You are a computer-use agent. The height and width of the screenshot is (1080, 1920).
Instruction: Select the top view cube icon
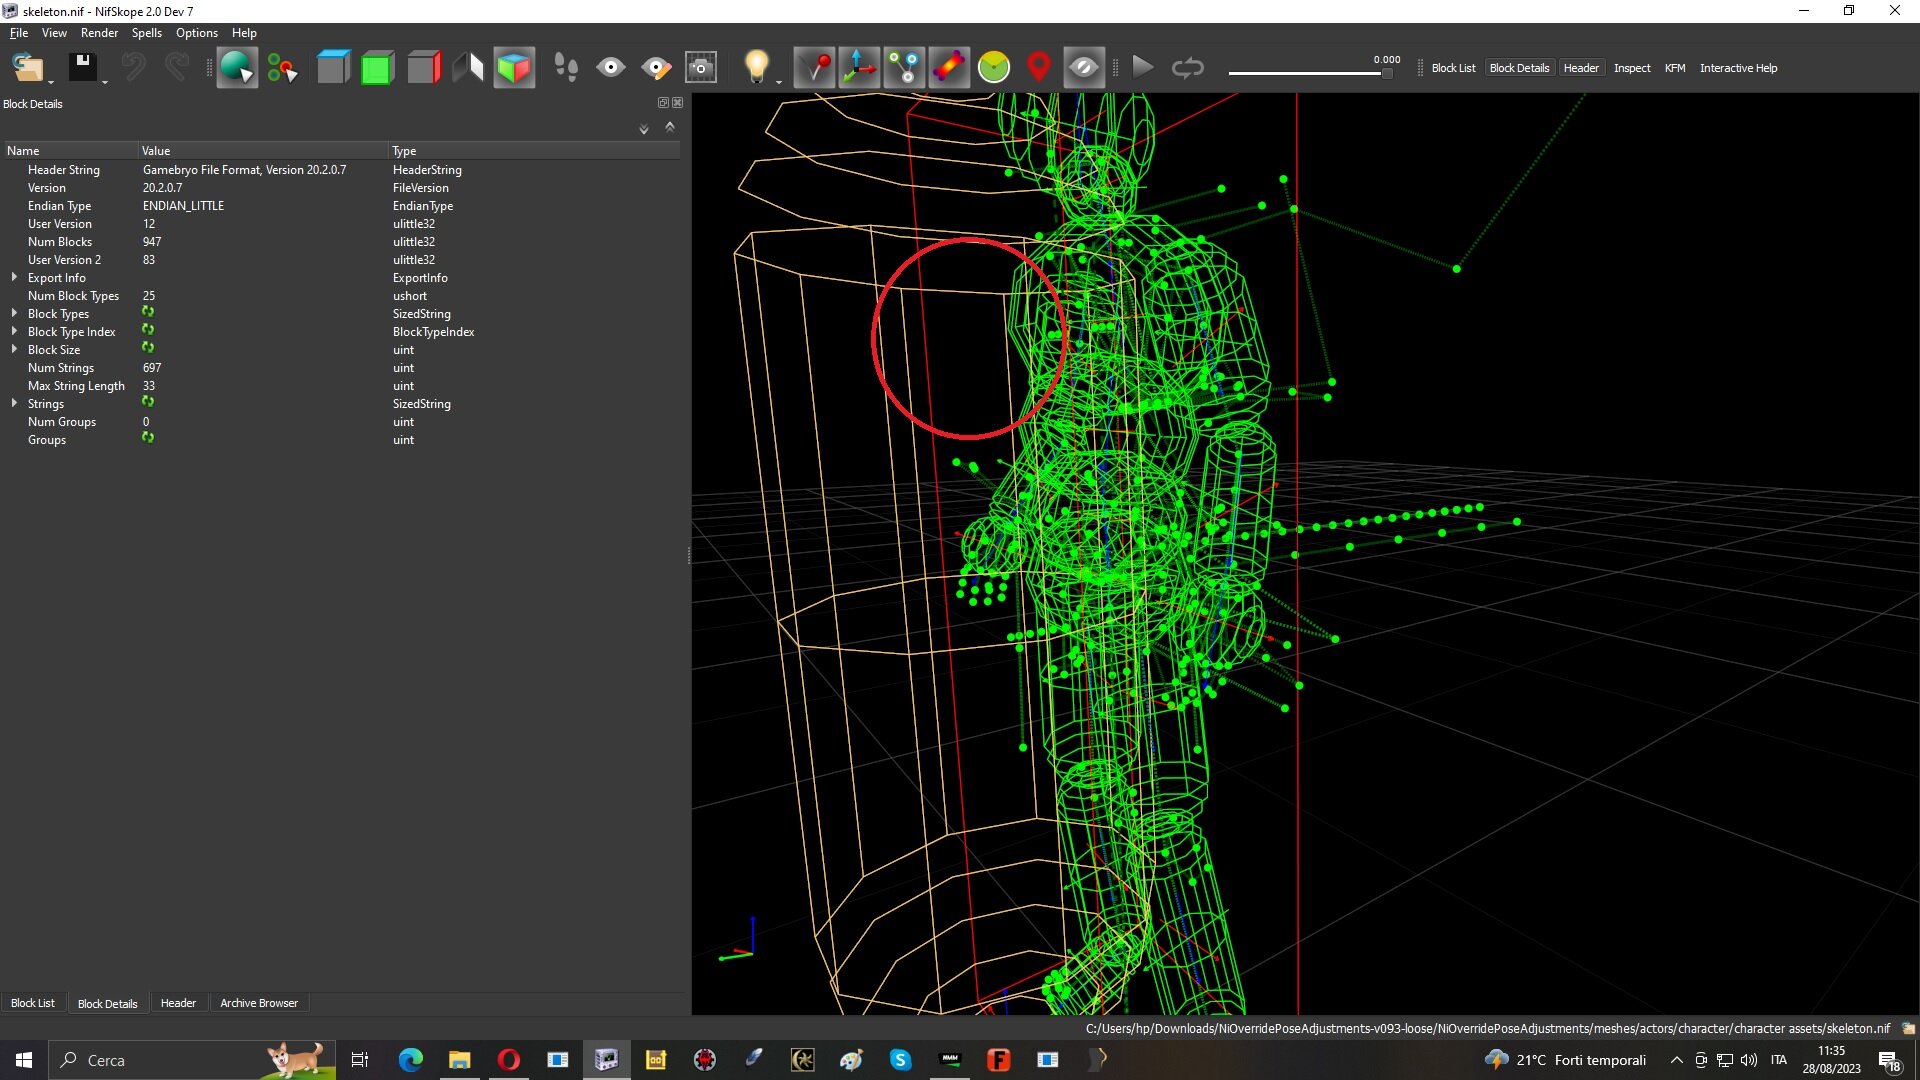(333, 68)
